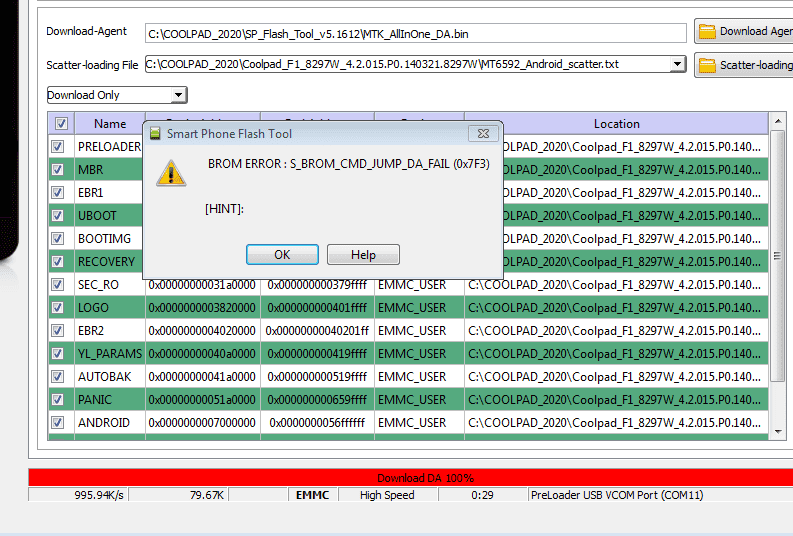Uncheck the SEC_RO partition checkbox
Image resolution: width=793 pixels, height=536 pixels.
(58, 285)
